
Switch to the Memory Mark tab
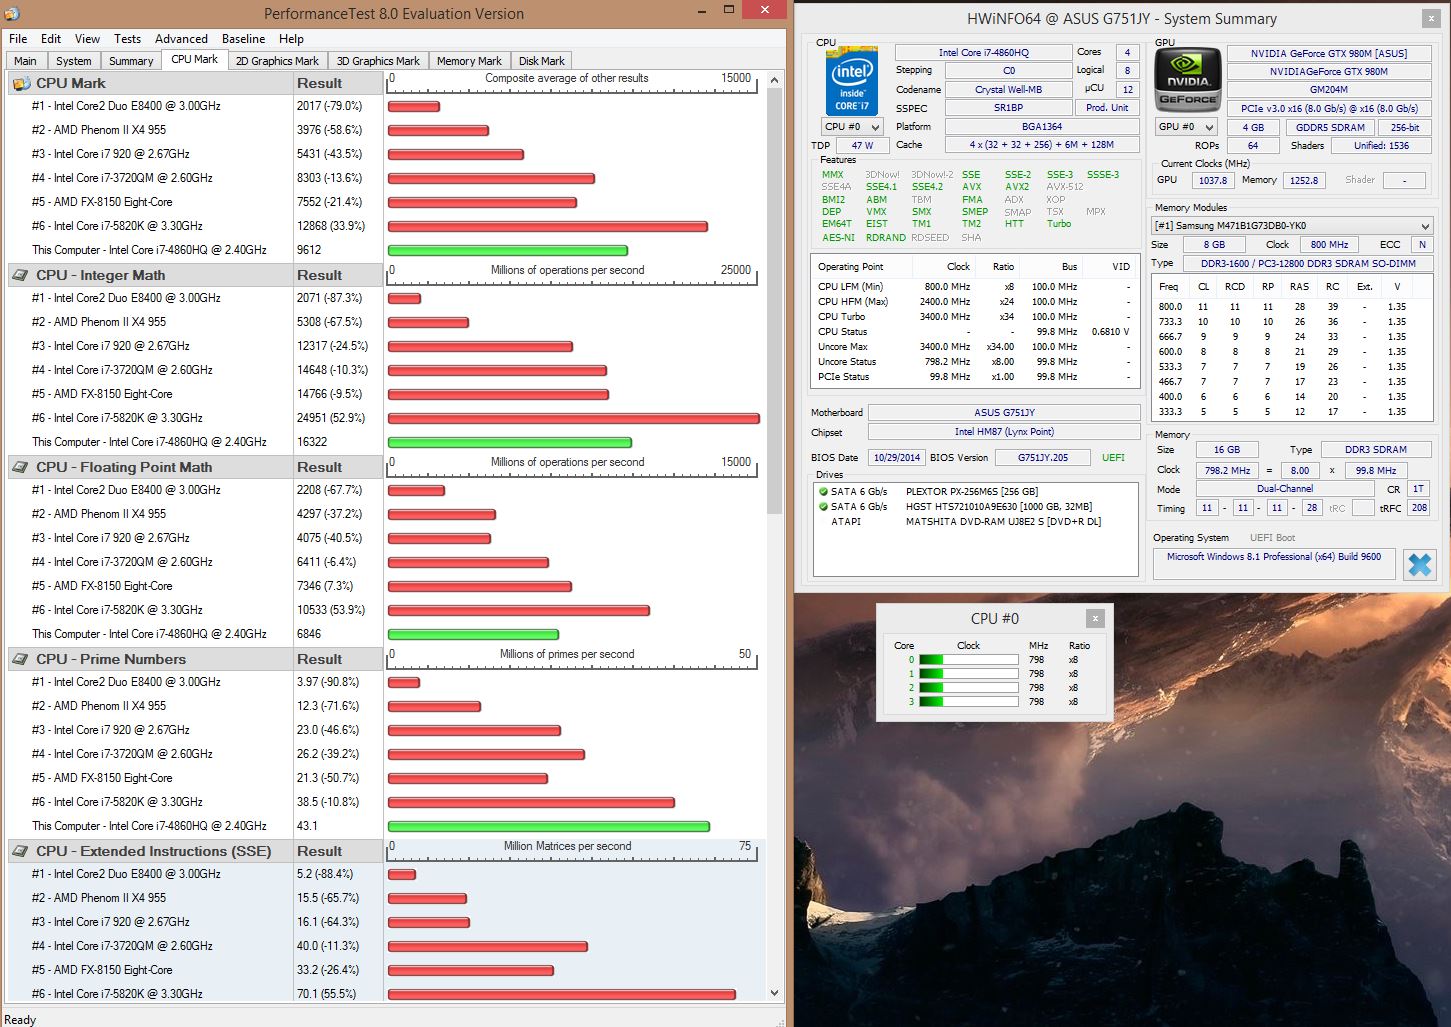pos(469,61)
